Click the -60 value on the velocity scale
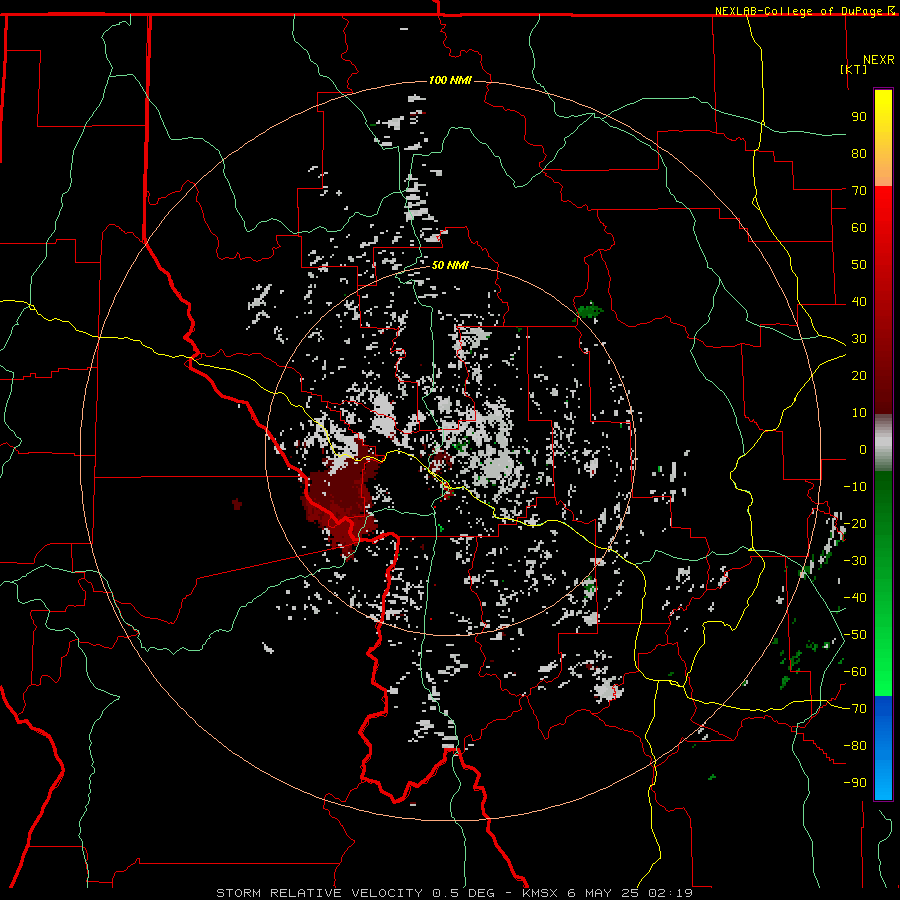 (x=855, y=672)
